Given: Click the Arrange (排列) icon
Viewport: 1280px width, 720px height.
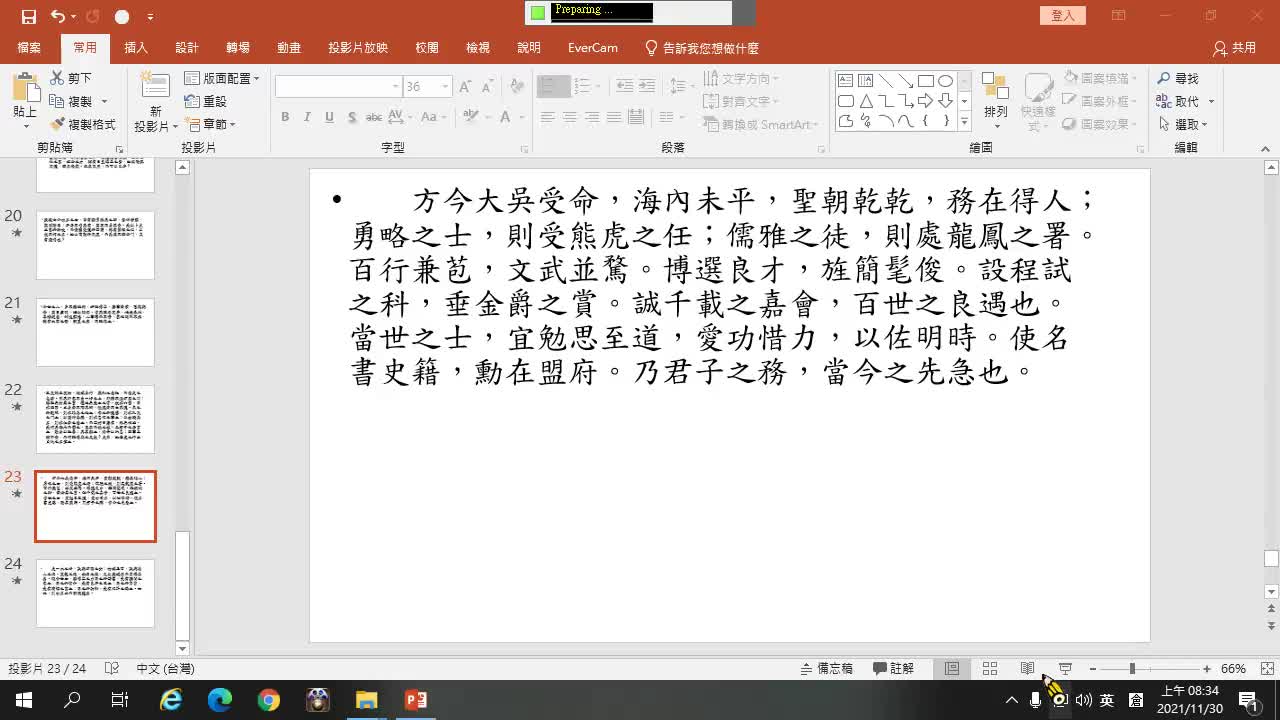Looking at the screenshot, I should point(995,86).
